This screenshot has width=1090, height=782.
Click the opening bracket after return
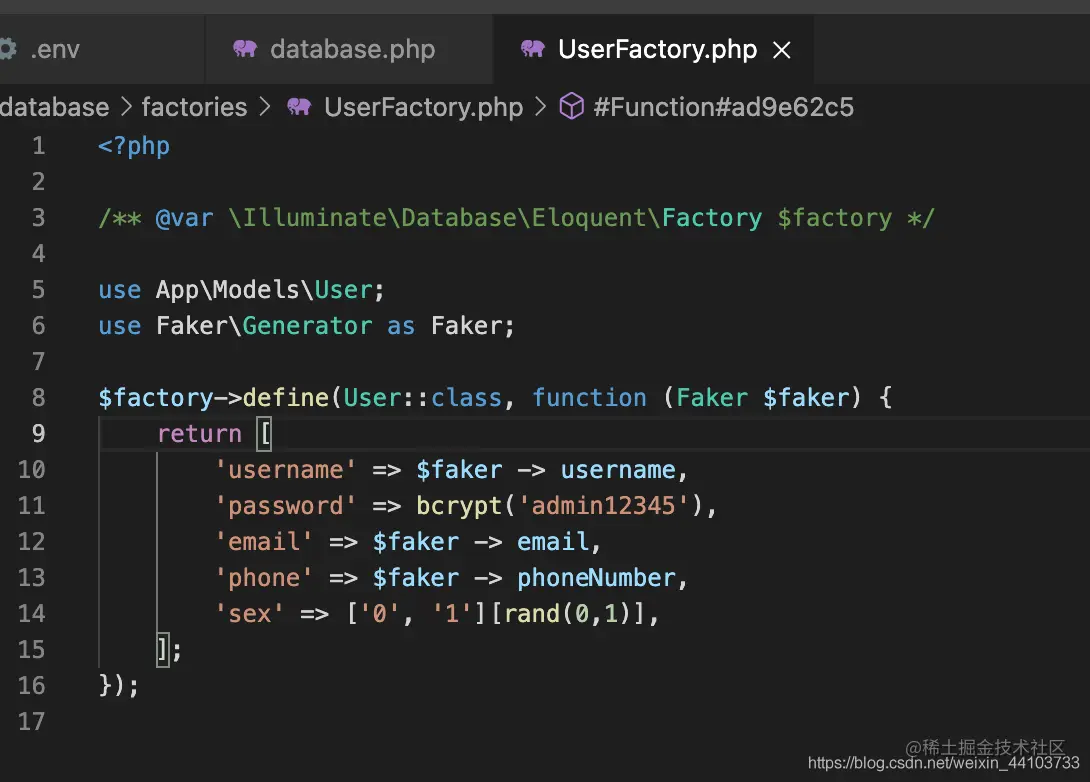click(x=264, y=434)
